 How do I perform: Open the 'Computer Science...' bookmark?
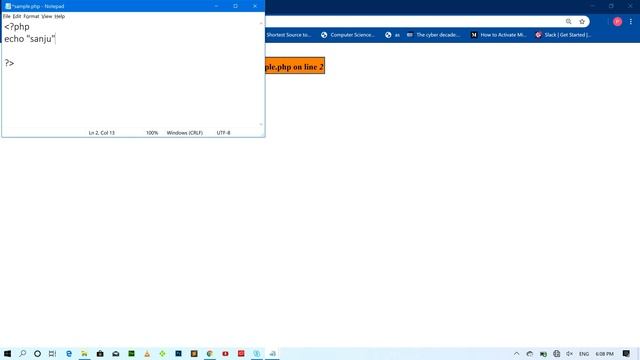point(348,35)
